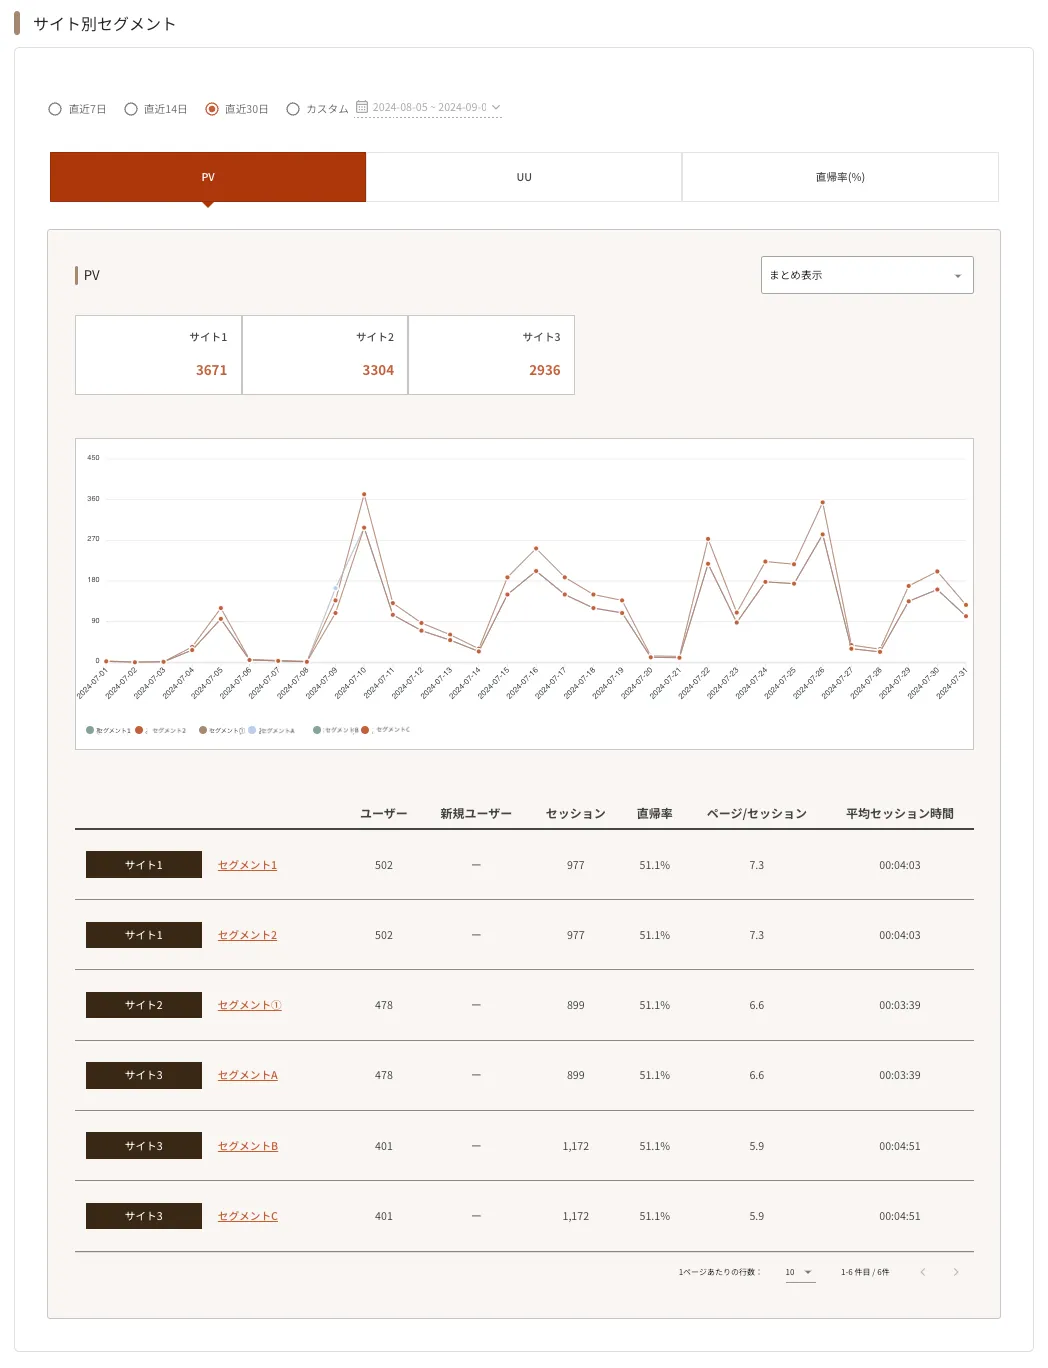Open the セグメント2 link
This screenshot has height=1368, width=1048.
click(x=248, y=935)
